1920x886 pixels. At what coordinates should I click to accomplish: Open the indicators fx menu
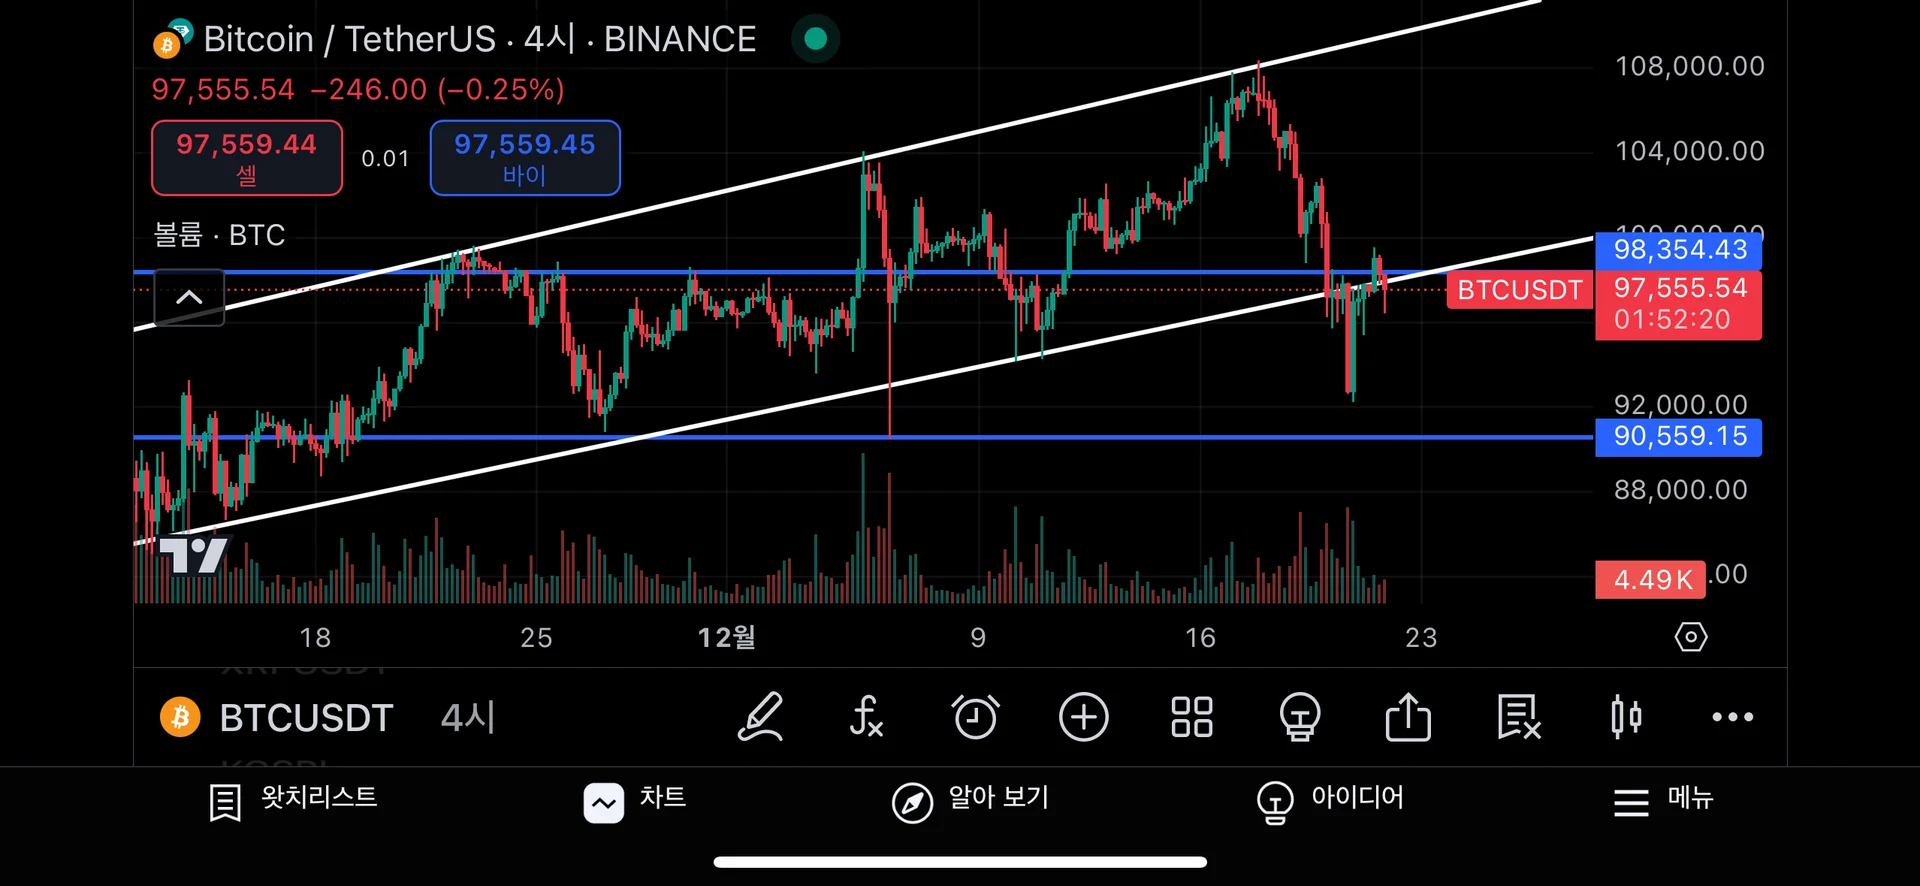(x=866, y=717)
